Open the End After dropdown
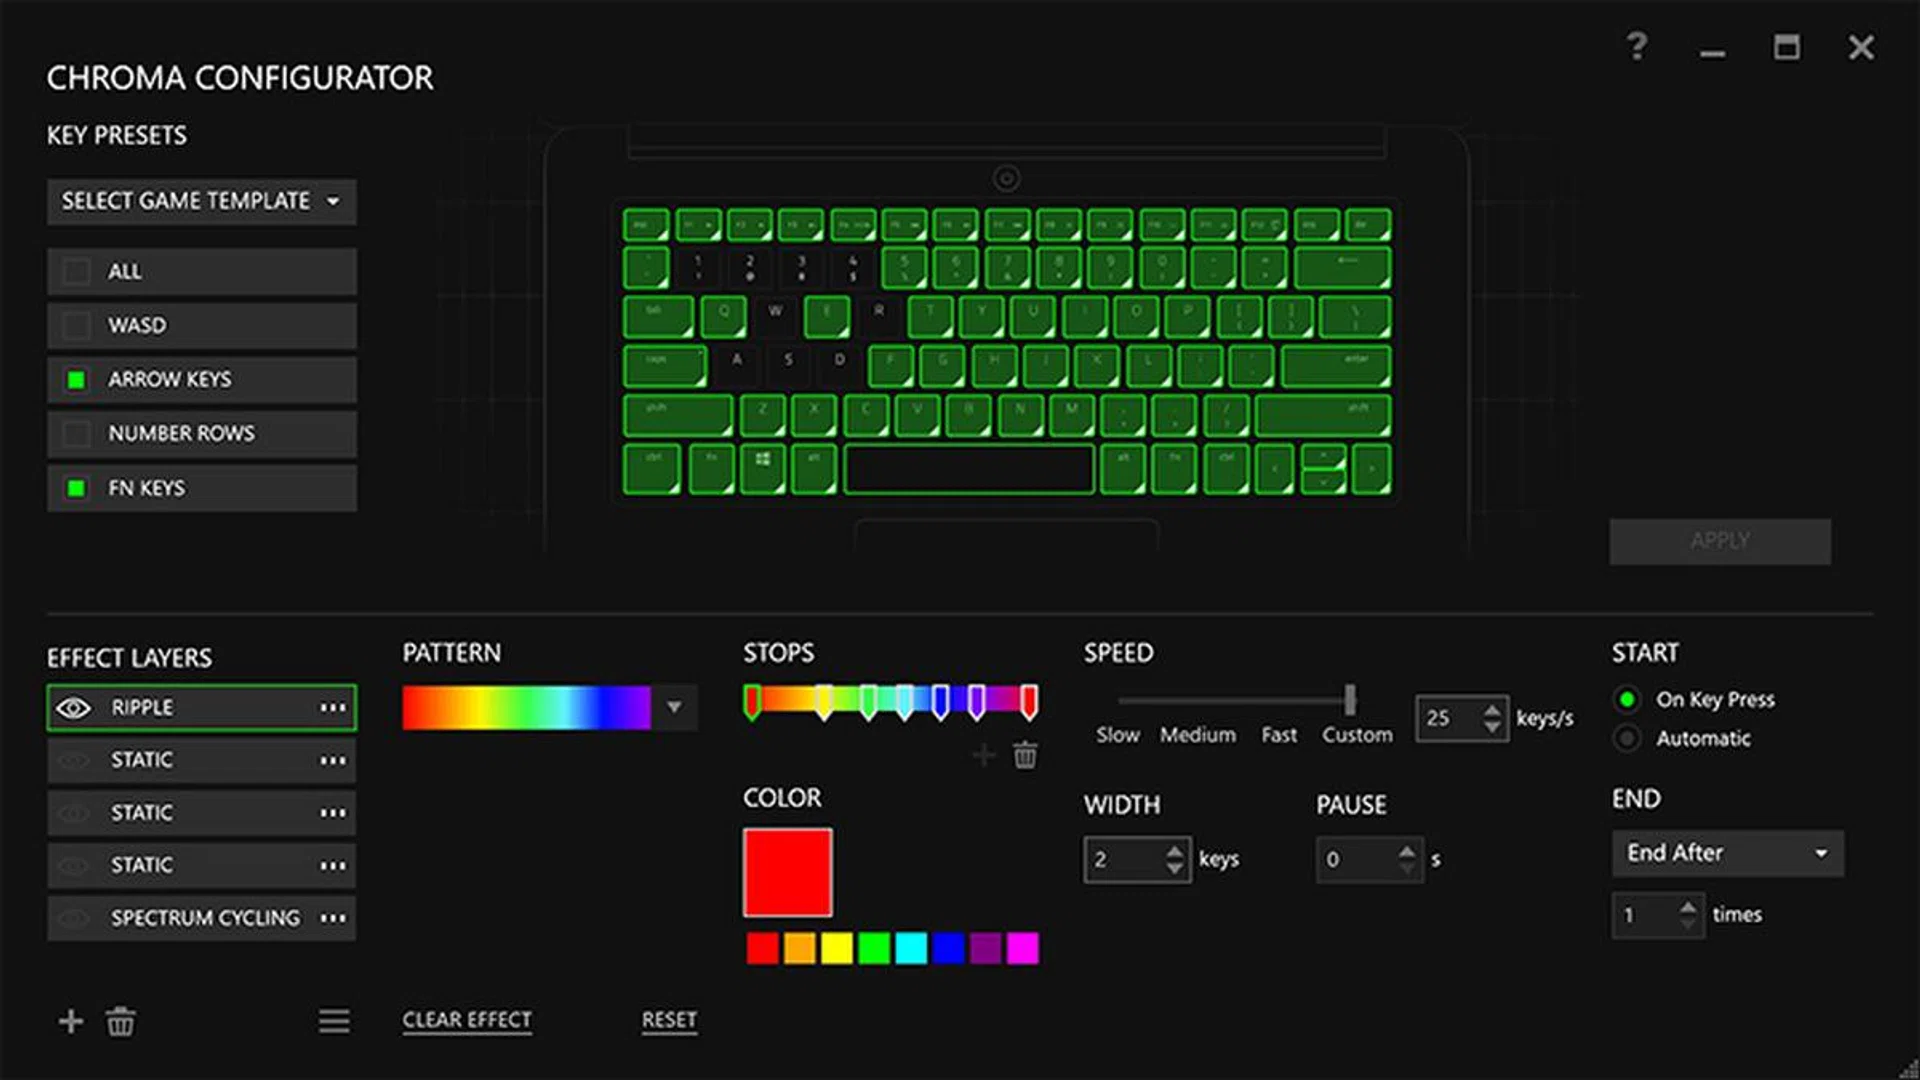Viewport: 1920px width, 1080px height. click(x=1727, y=853)
